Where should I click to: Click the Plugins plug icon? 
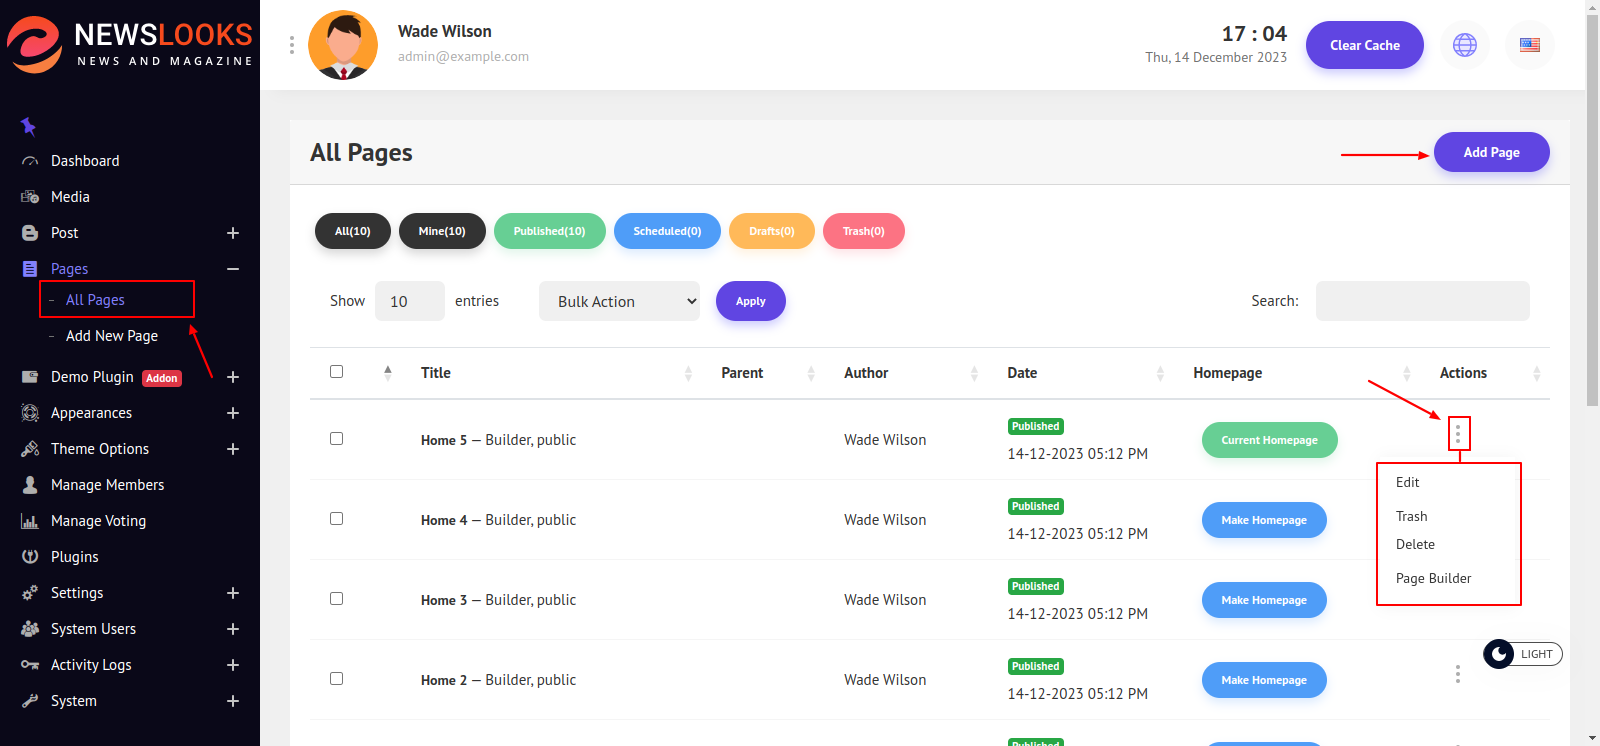[30, 557]
